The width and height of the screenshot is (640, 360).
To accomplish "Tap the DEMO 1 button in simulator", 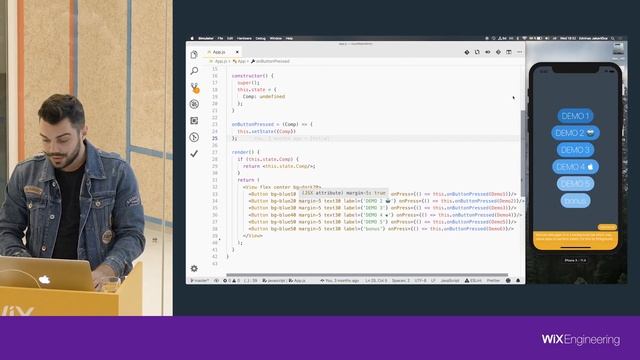I will pyautogui.click(x=575, y=116).
